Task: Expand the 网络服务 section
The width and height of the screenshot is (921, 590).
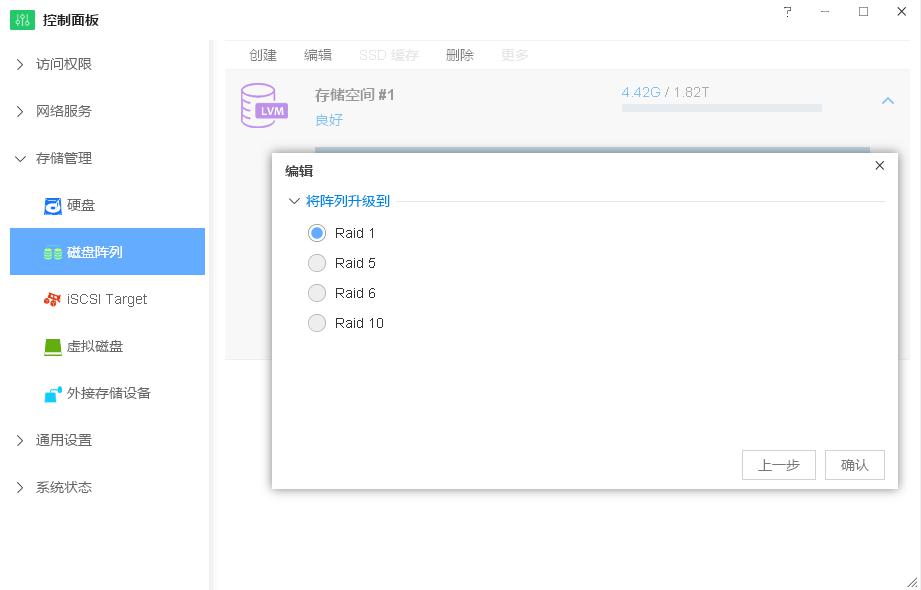Action: coord(20,112)
